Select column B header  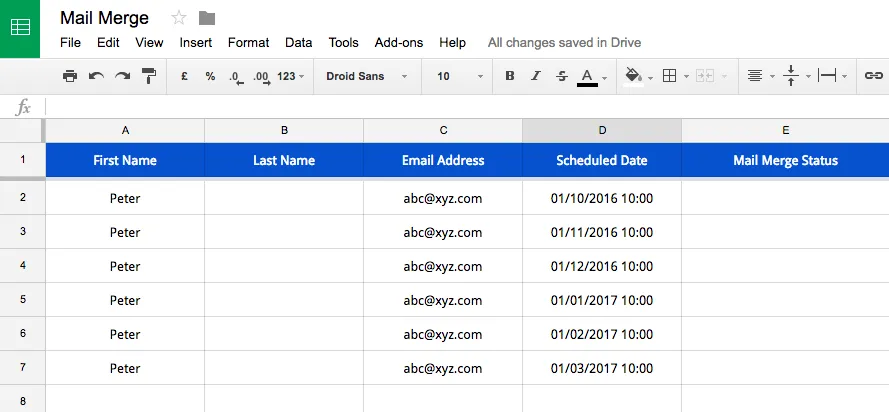pos(284,130)
